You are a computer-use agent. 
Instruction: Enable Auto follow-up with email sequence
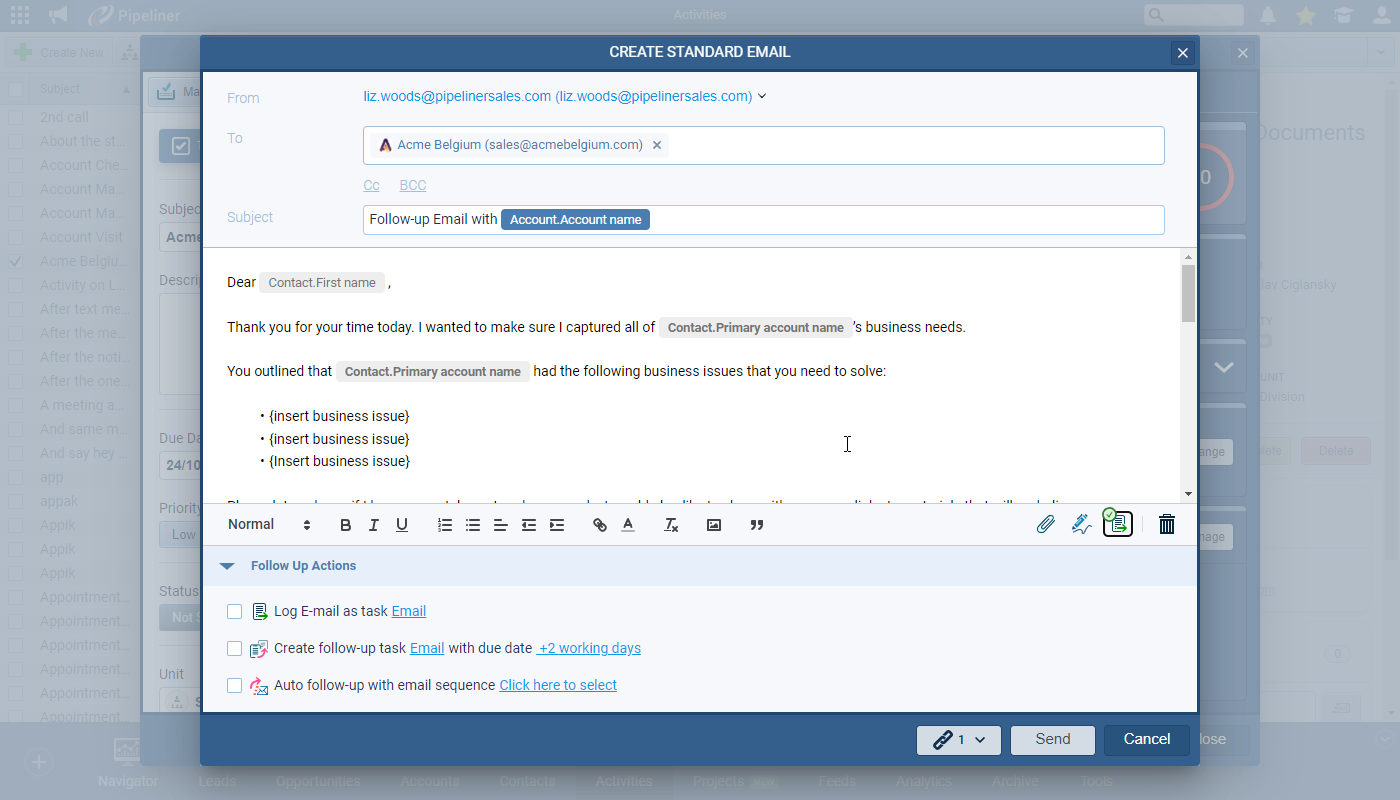[x=234, y=685]
